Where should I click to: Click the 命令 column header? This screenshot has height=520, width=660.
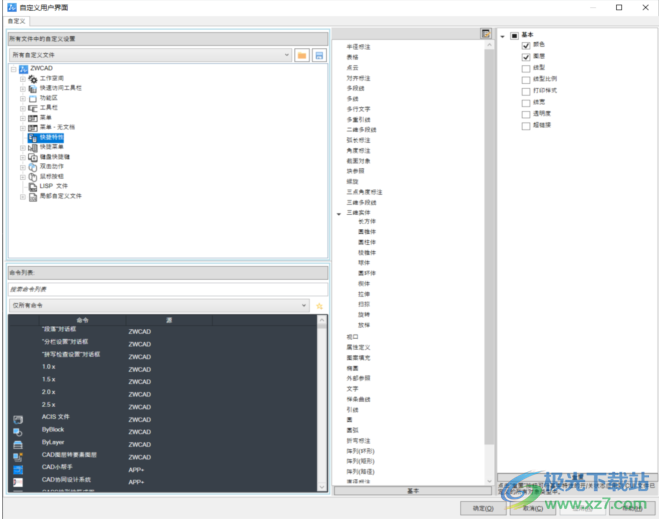coord(82,320)
